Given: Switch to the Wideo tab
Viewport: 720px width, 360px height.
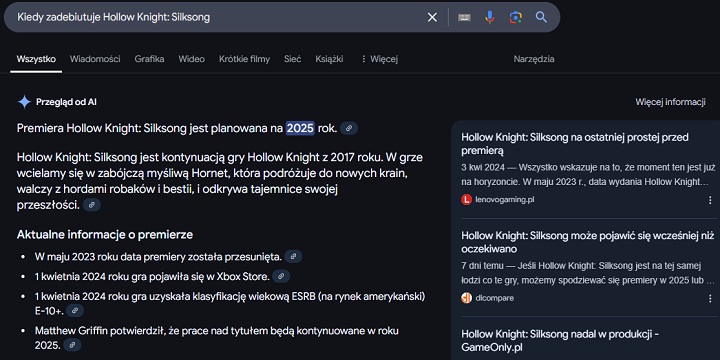Looking at the screenshot, I should pos(191,59).
